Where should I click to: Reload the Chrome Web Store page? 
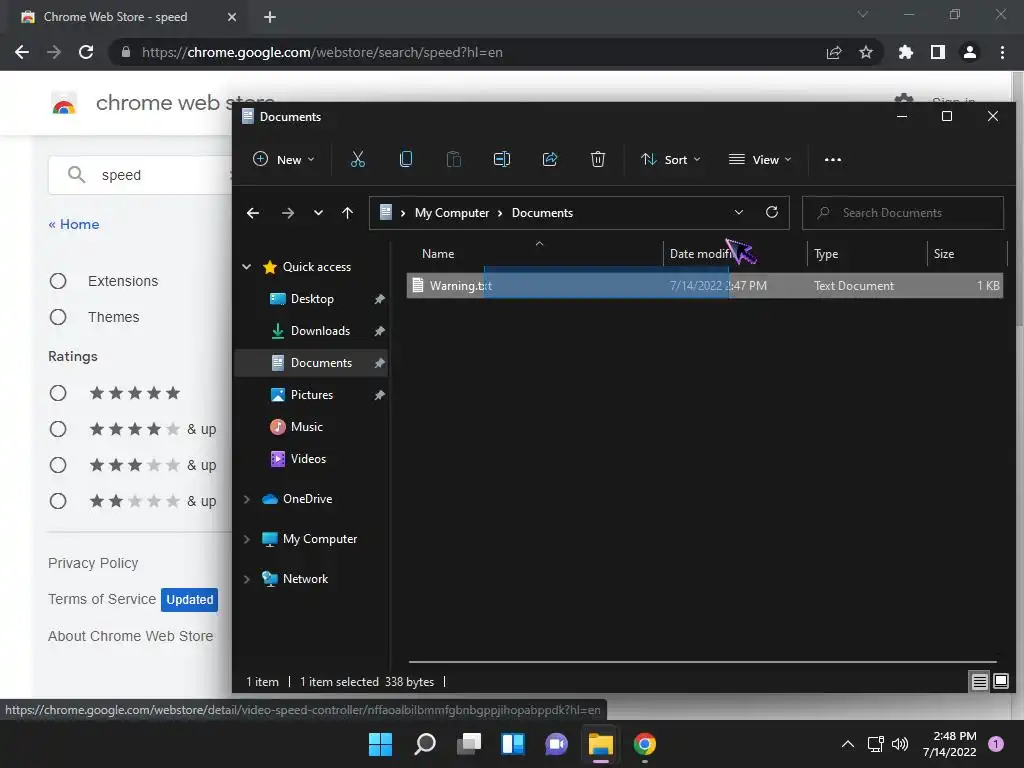(86, 52)
